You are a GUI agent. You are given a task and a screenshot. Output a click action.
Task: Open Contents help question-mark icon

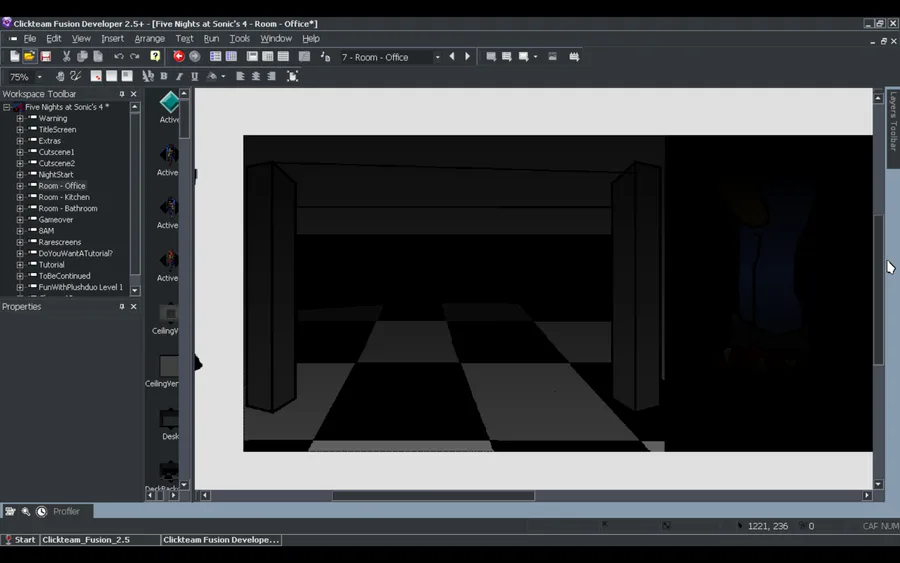pyautogui.click(x=155, y=56)
